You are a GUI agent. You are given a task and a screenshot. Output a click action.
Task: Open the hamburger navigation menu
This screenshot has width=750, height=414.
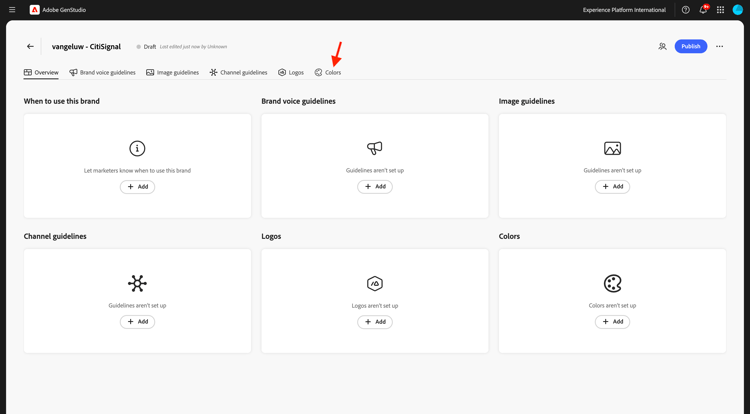point(12,10)
